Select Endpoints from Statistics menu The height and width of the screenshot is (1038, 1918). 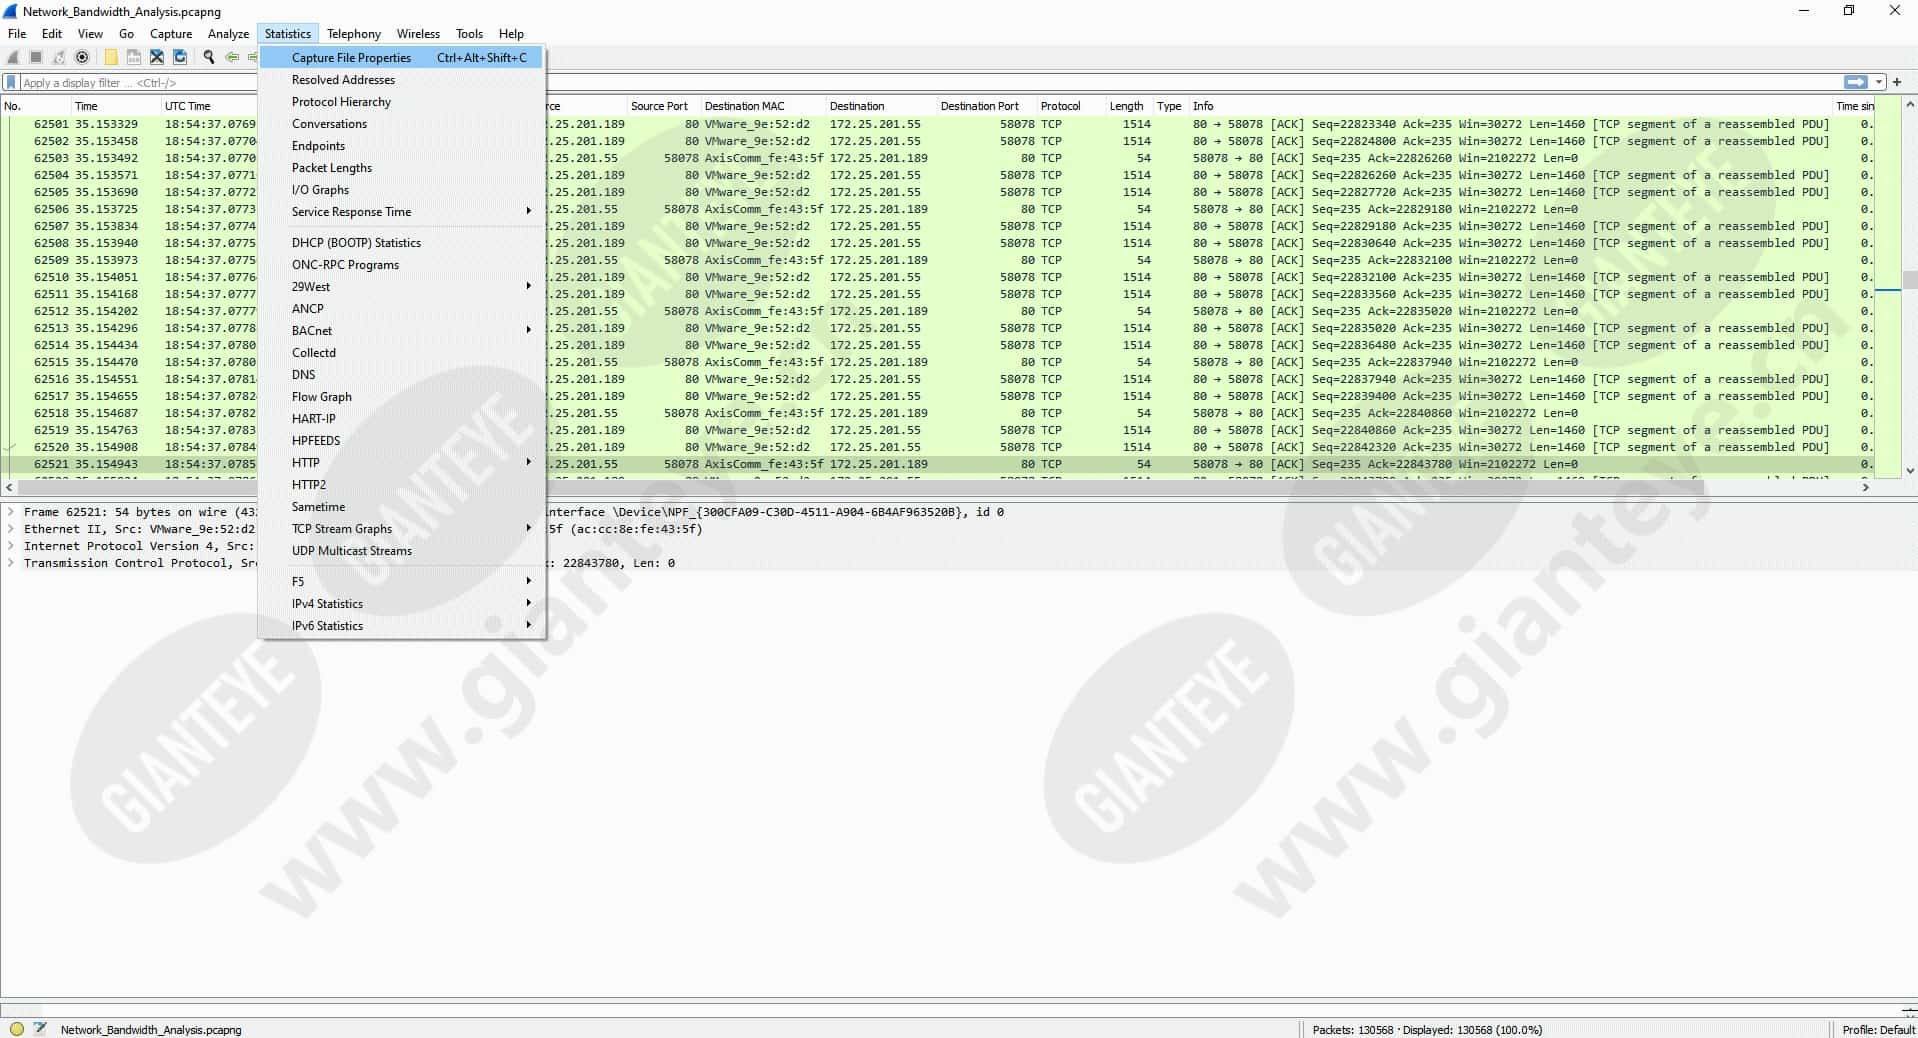tap(401, 145)
